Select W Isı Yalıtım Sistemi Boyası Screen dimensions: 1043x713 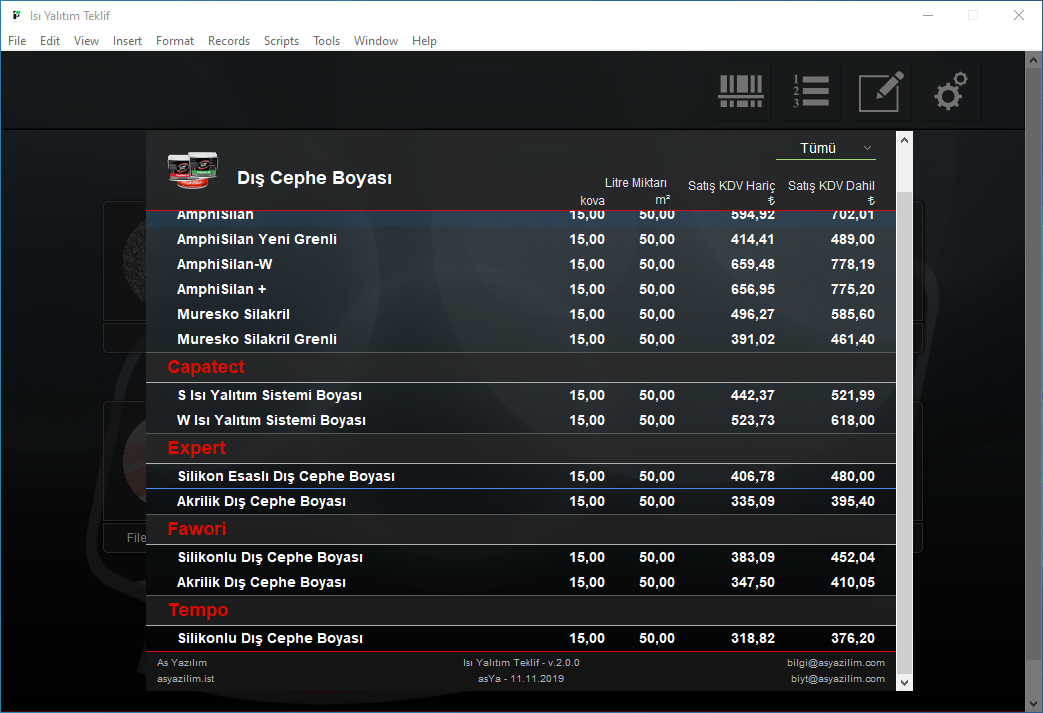pyautogui.click(x=521, y=420)
